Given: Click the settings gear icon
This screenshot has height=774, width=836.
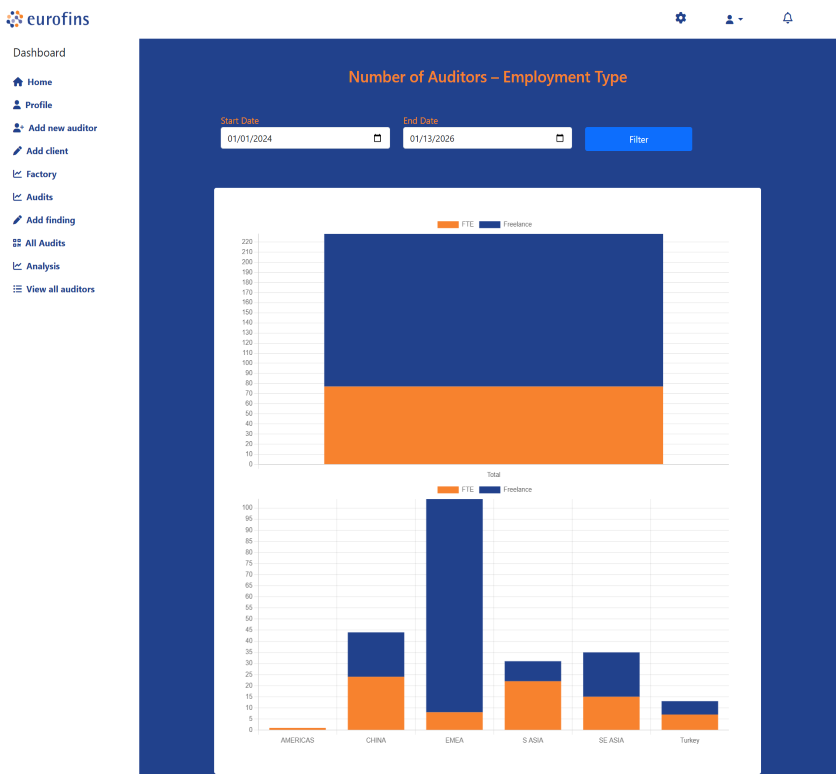Looking at the screenshot, I should tap(681, 18).
